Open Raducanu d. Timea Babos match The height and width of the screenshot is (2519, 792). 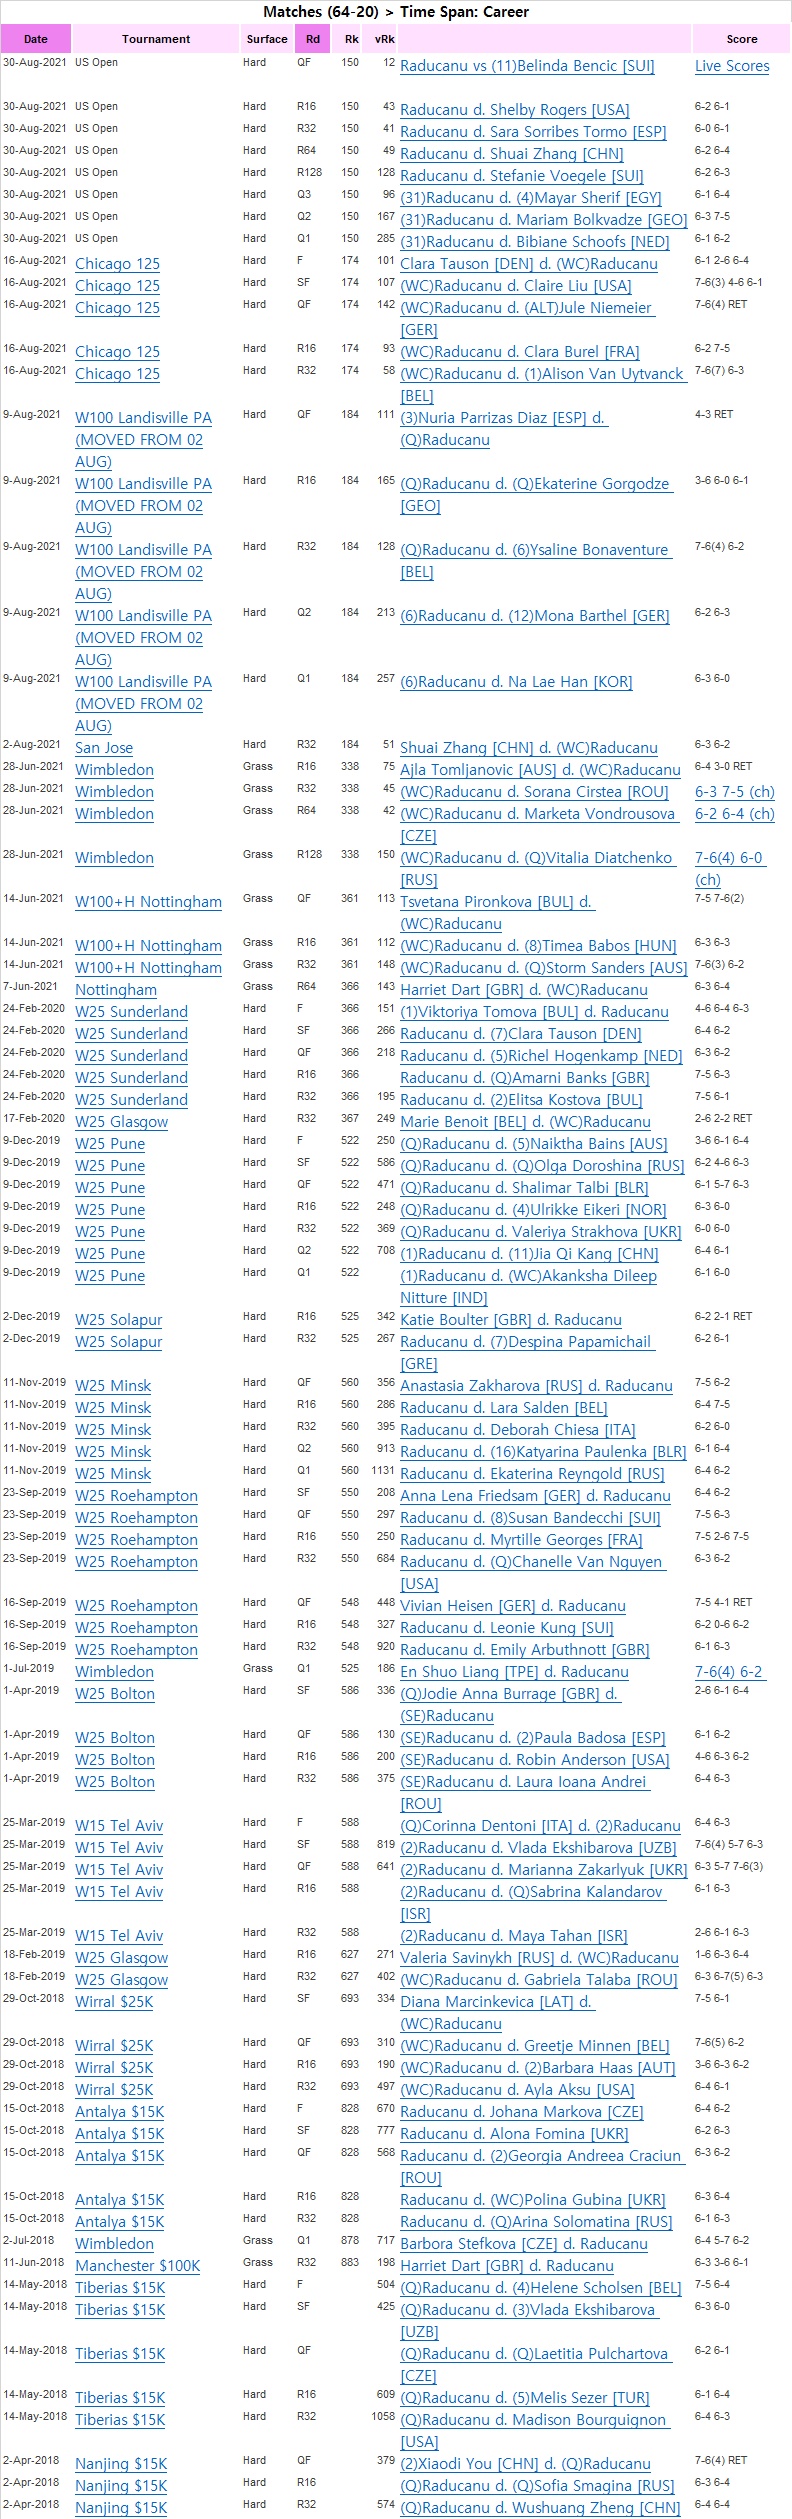[x=538, y=946]
